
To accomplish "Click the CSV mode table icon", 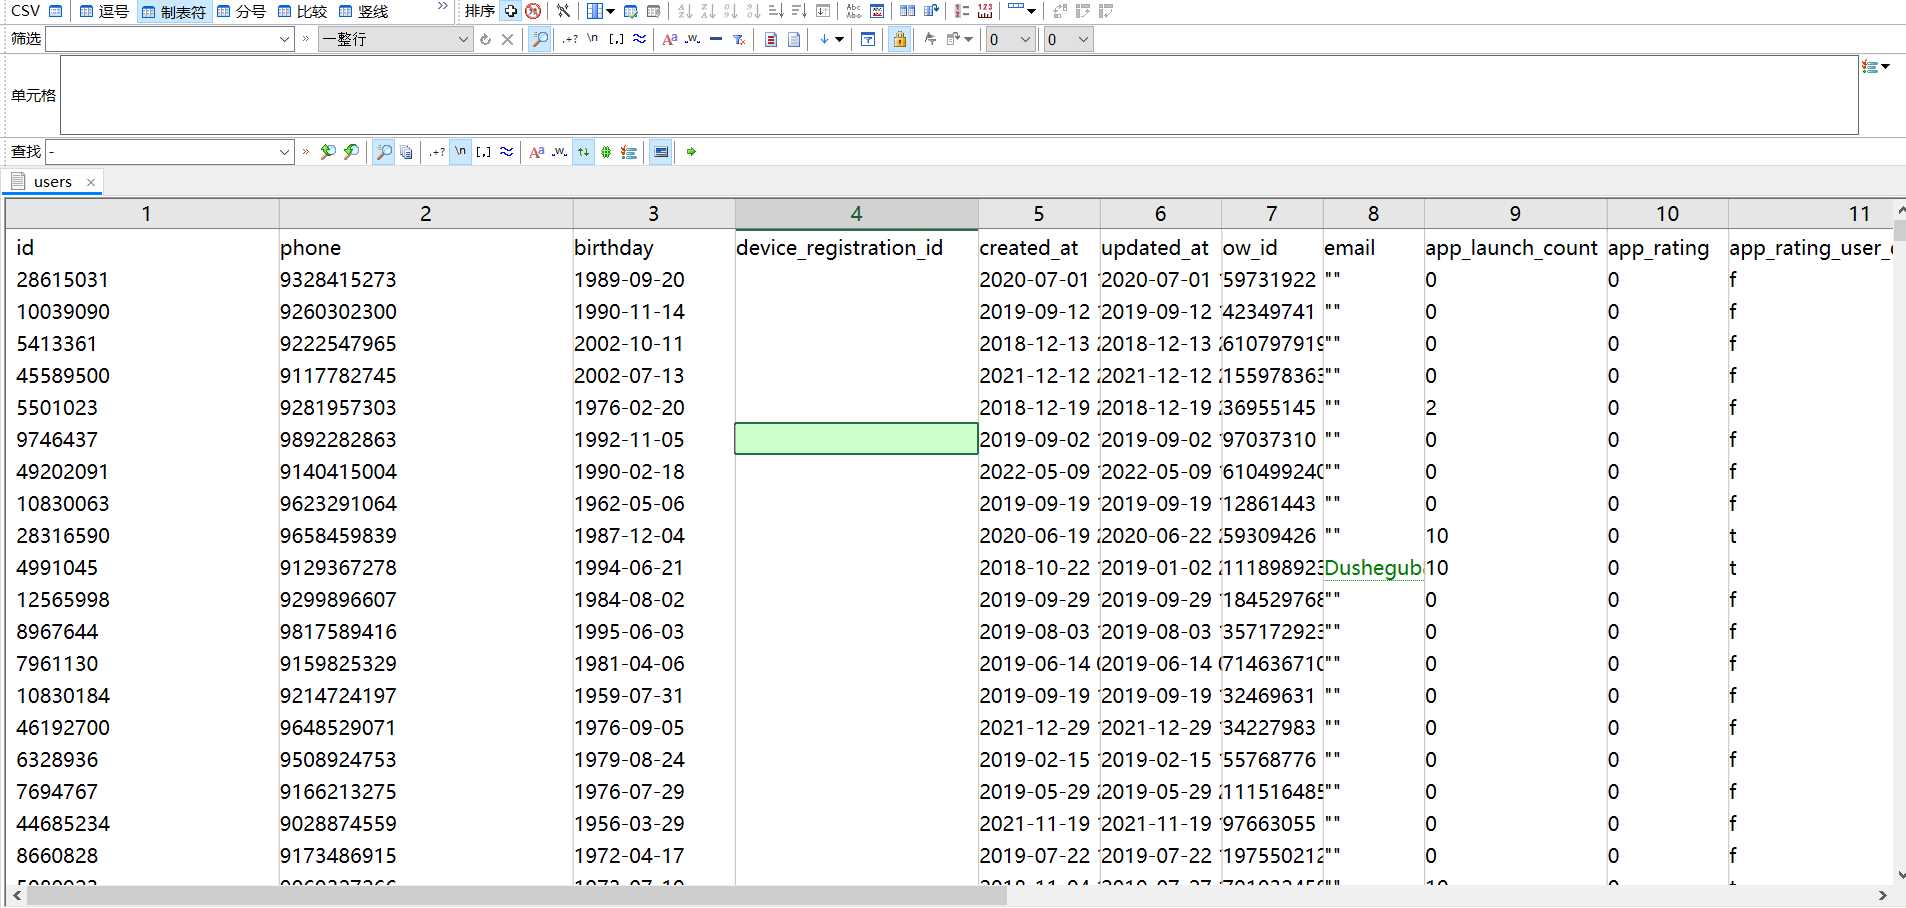I will tap(56, 11).
